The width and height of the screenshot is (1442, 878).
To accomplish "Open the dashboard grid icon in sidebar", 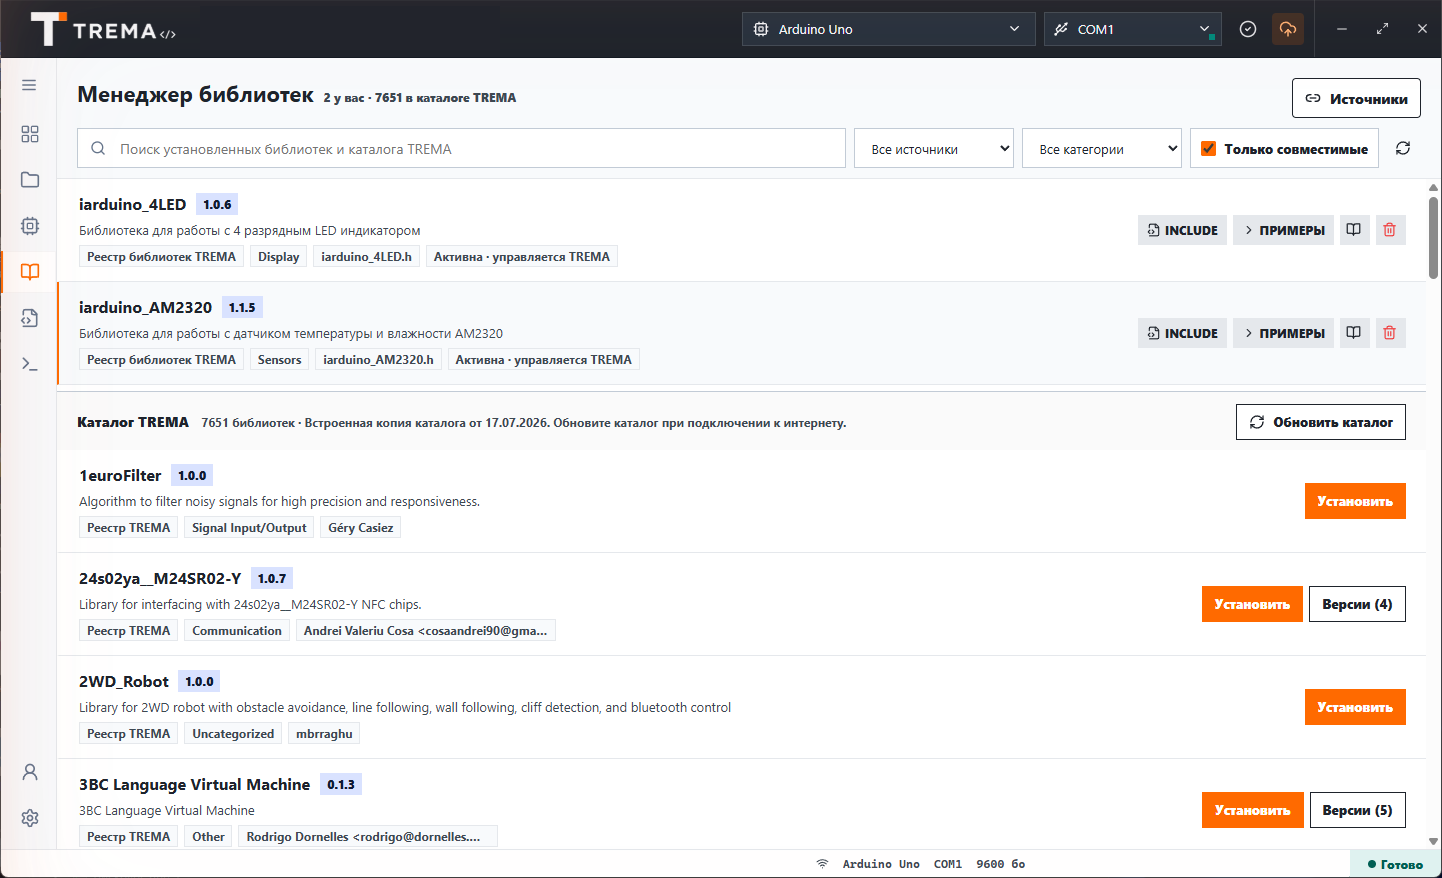I will point(30,134).
